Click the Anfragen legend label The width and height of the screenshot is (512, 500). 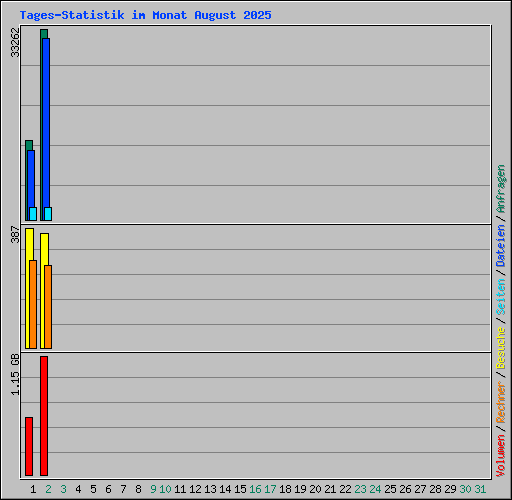[501, 189]
